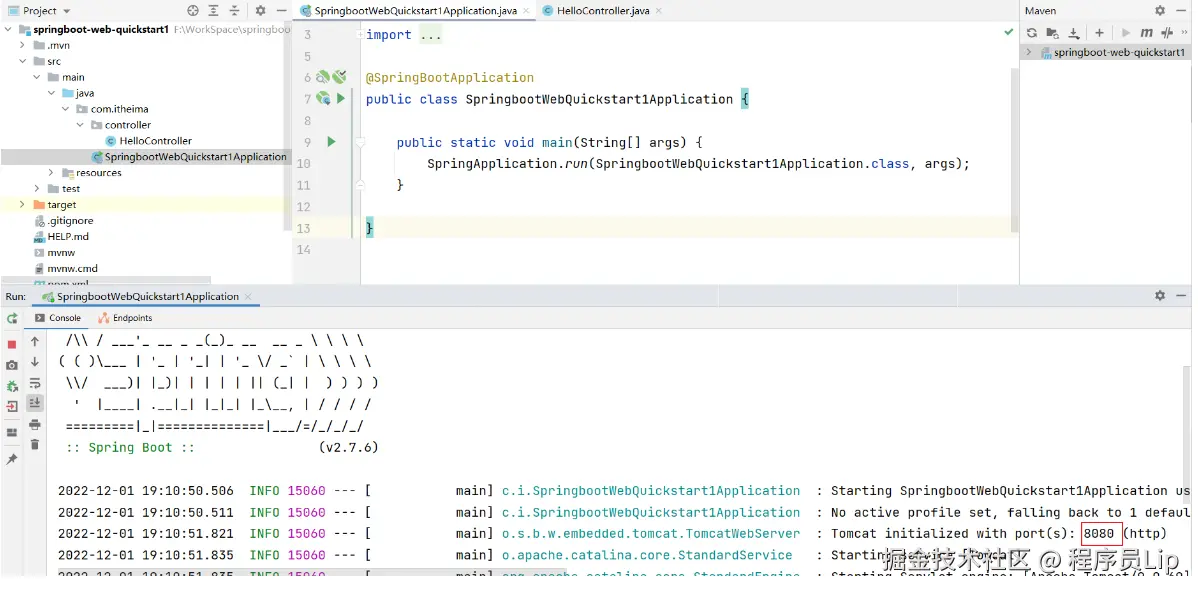This screenshot has height=593, width=1198.
Task: Click Expand All in Project panel
Action: click(213, 11)
